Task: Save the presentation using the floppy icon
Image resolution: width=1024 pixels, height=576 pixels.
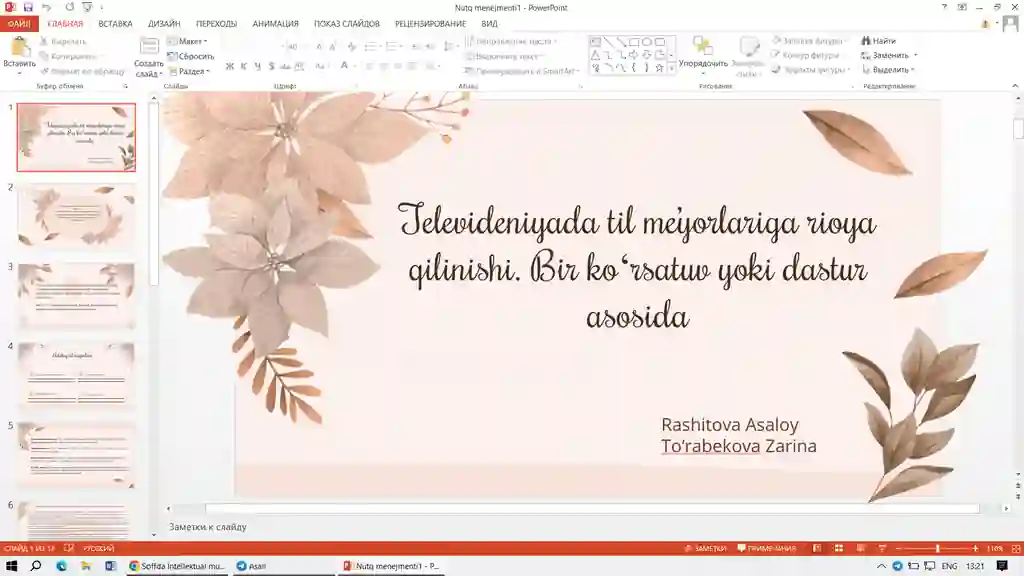Action: click(x=28, y=7)
